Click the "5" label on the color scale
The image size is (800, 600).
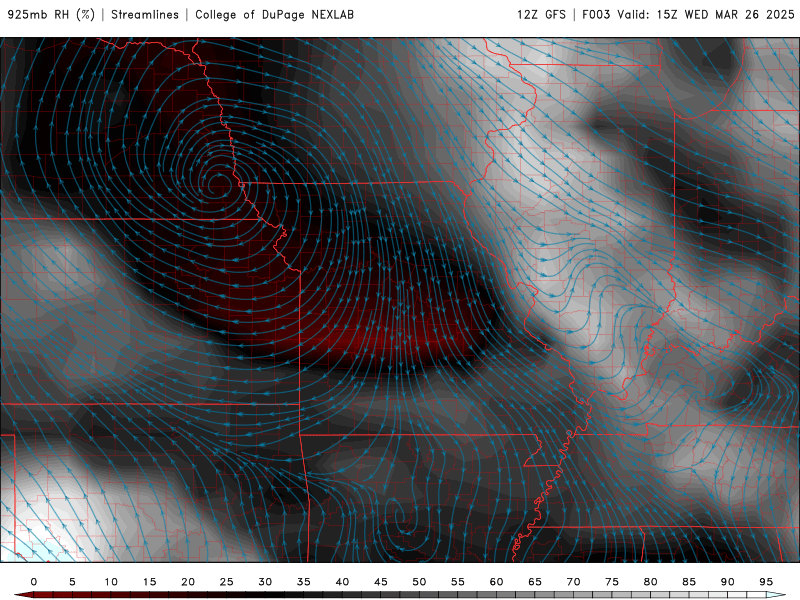[72, 582]
